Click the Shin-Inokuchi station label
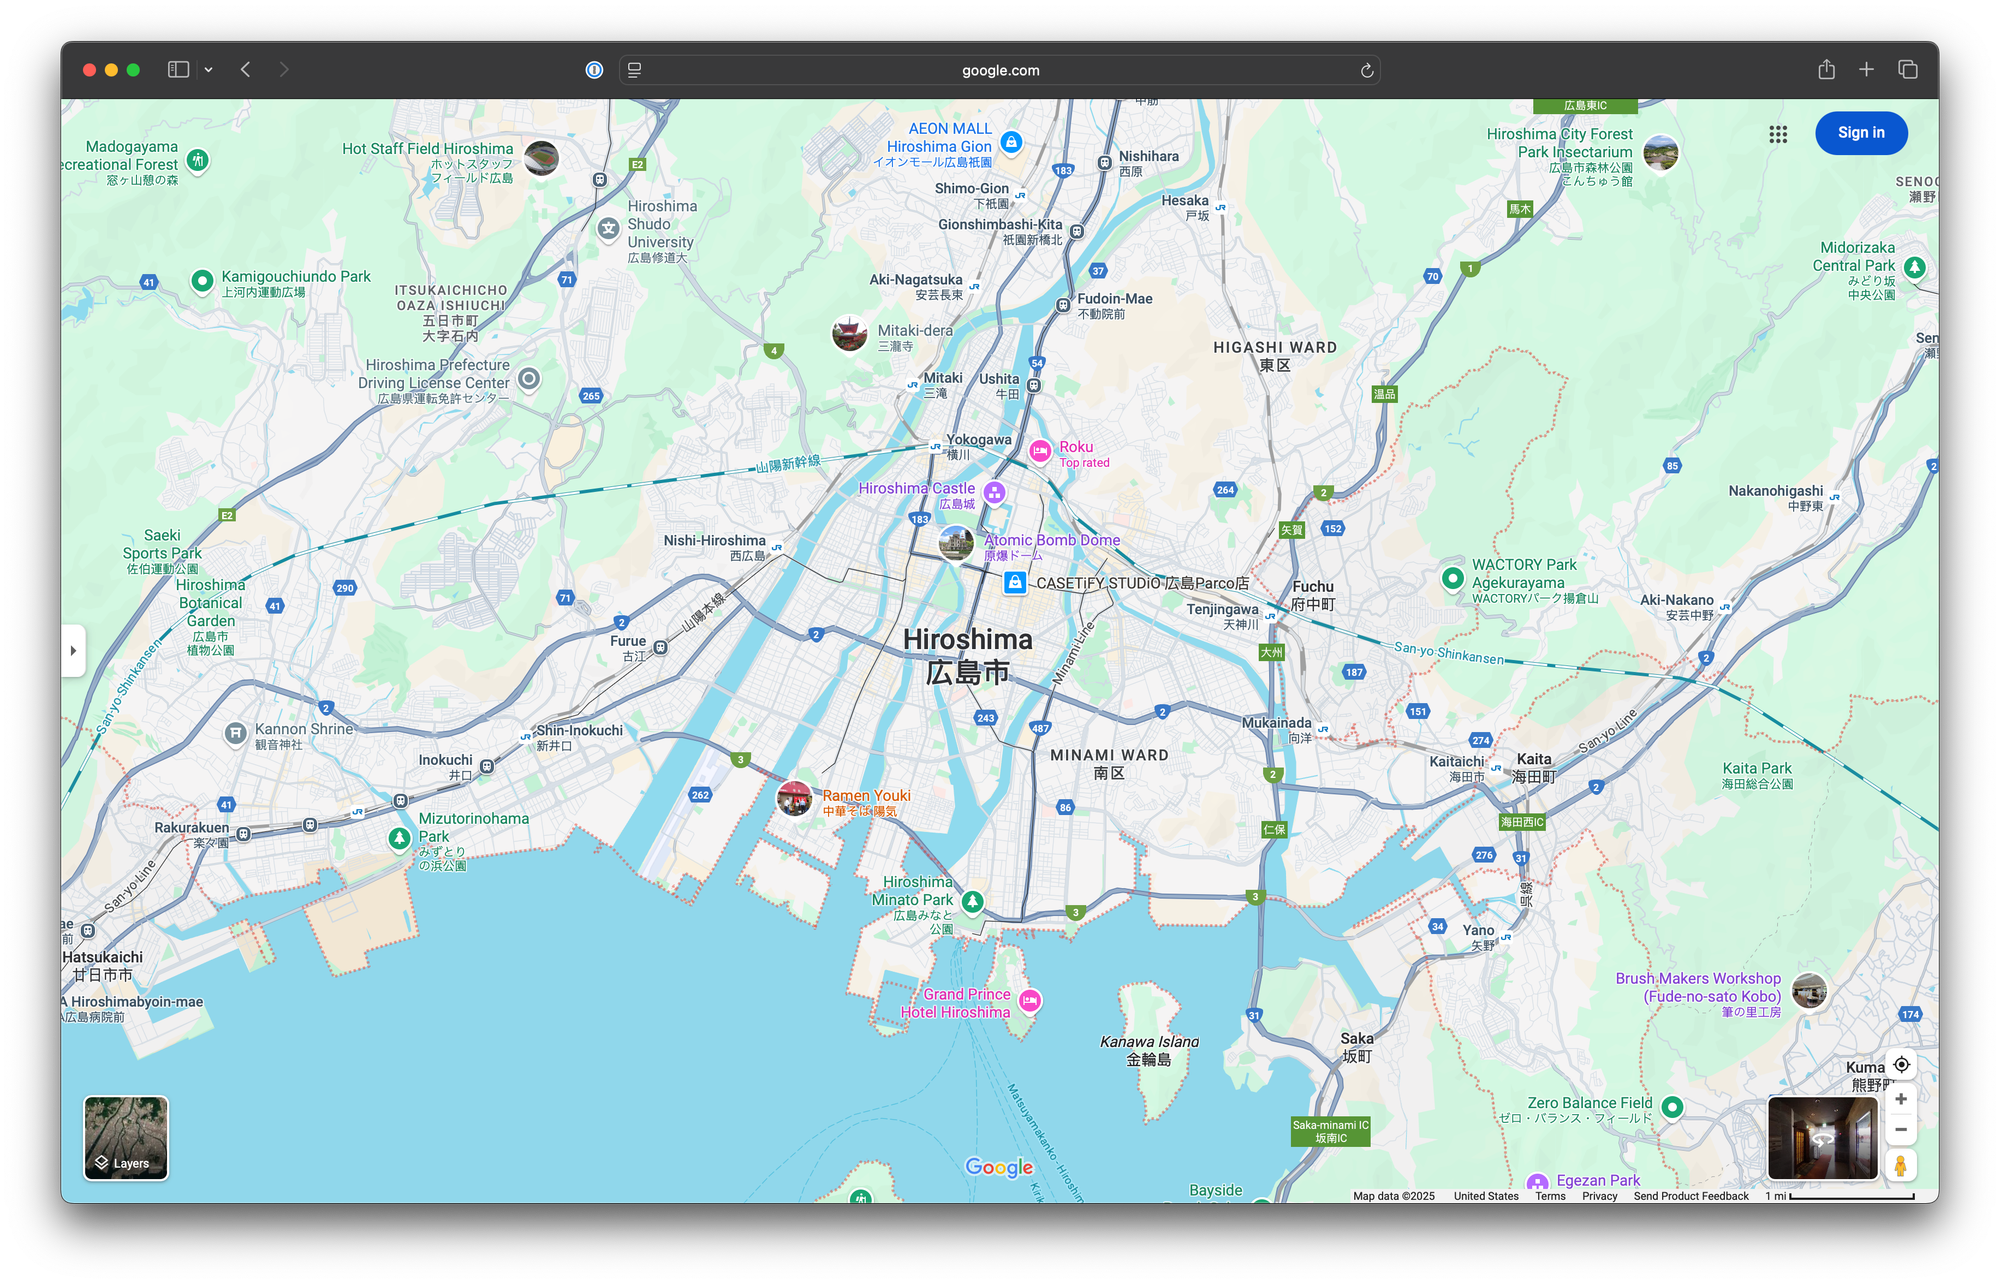 (579, 737)
